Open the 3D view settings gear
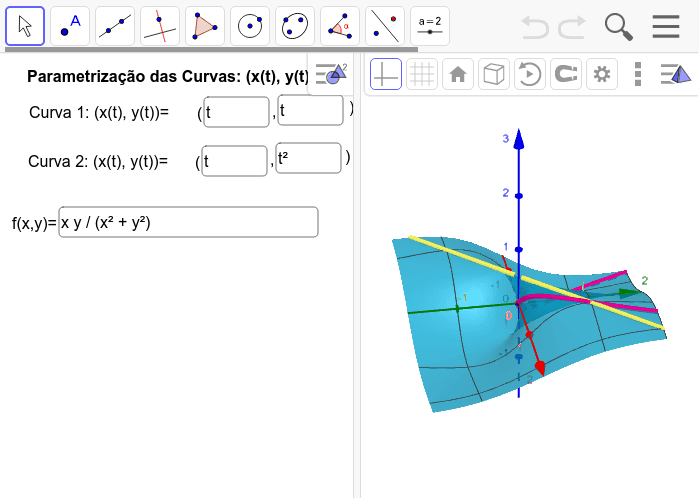The image size is (700, 500). click(602, 74)
